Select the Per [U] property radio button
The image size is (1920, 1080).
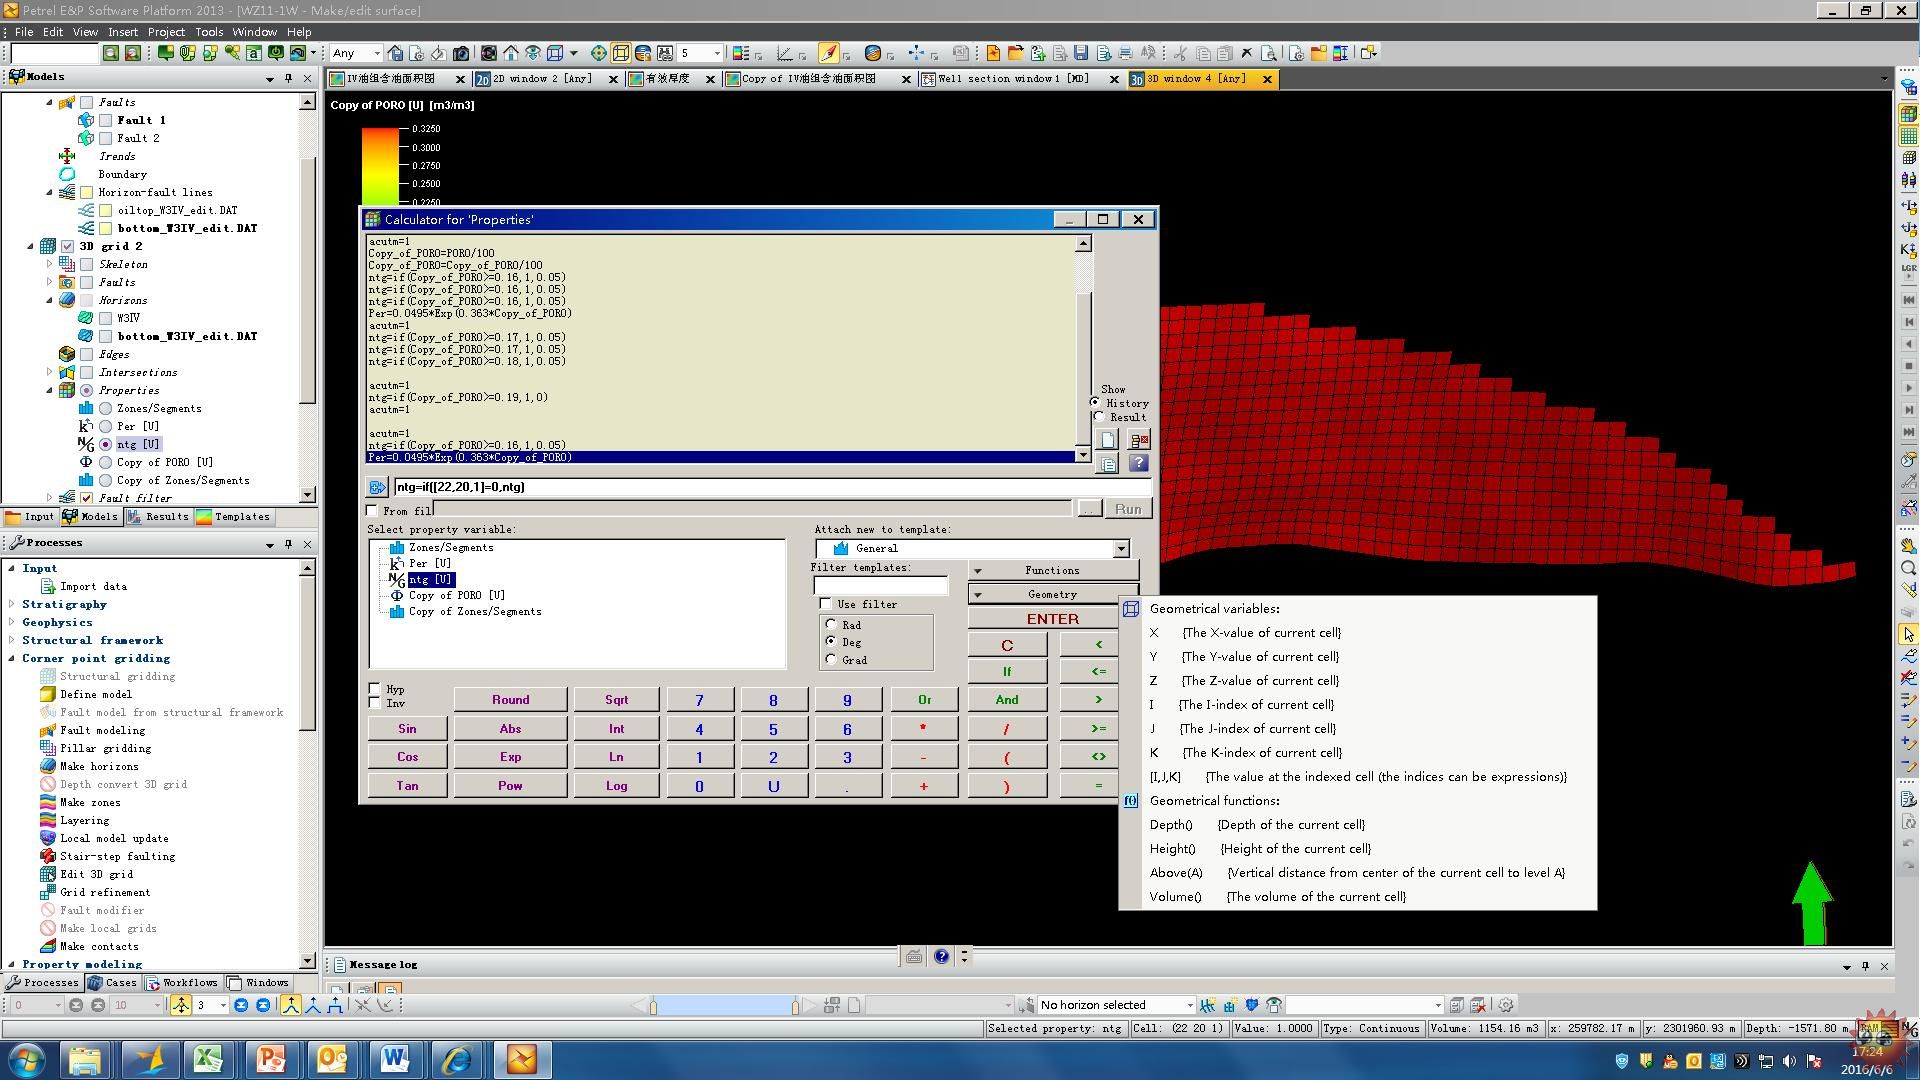click(x=105, y=426)
